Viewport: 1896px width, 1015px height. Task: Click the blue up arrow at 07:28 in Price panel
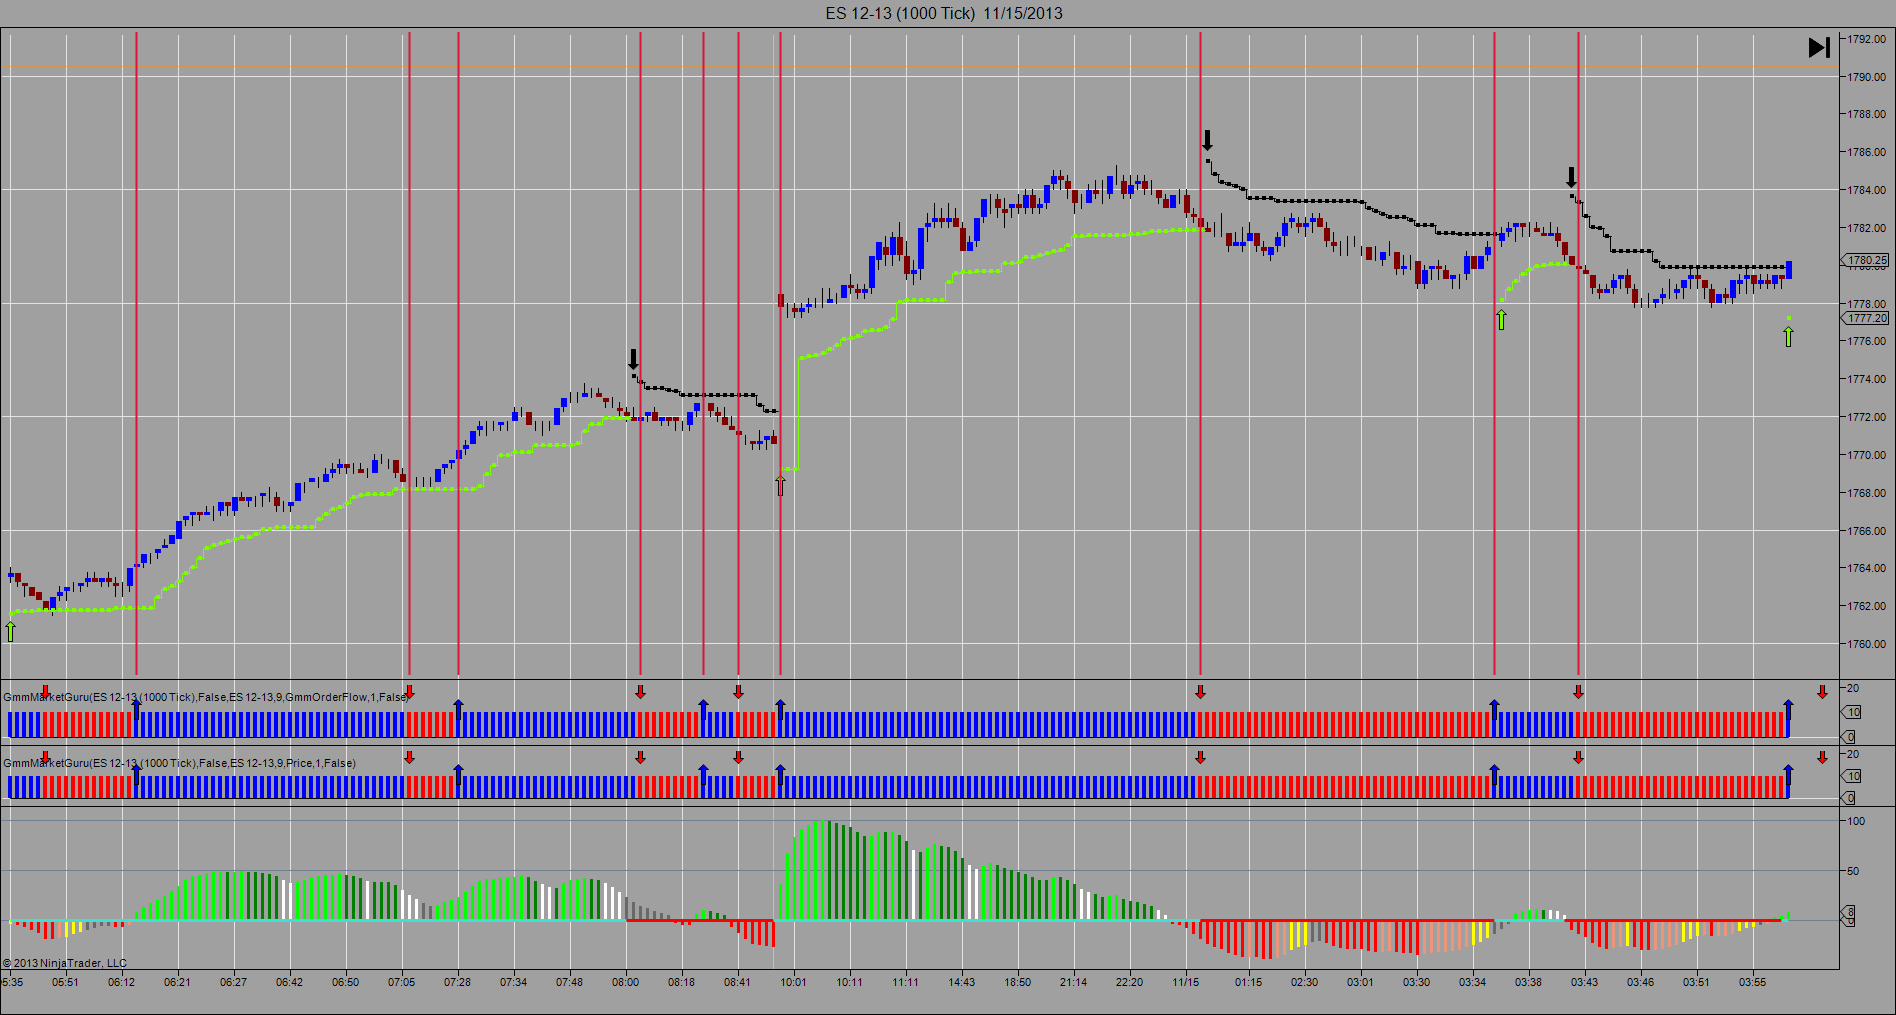(458, 774)
